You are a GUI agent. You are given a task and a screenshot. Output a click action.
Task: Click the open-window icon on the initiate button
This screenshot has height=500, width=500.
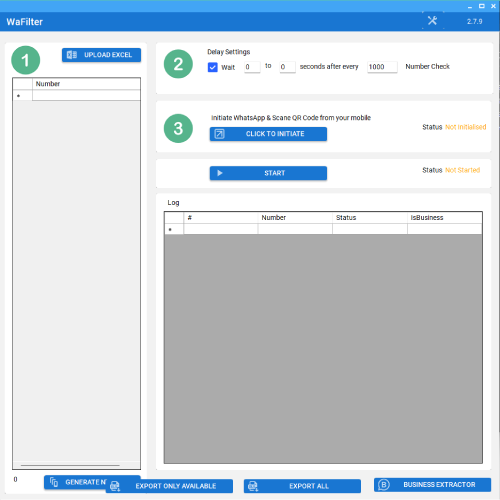click(x=219, y=134)
